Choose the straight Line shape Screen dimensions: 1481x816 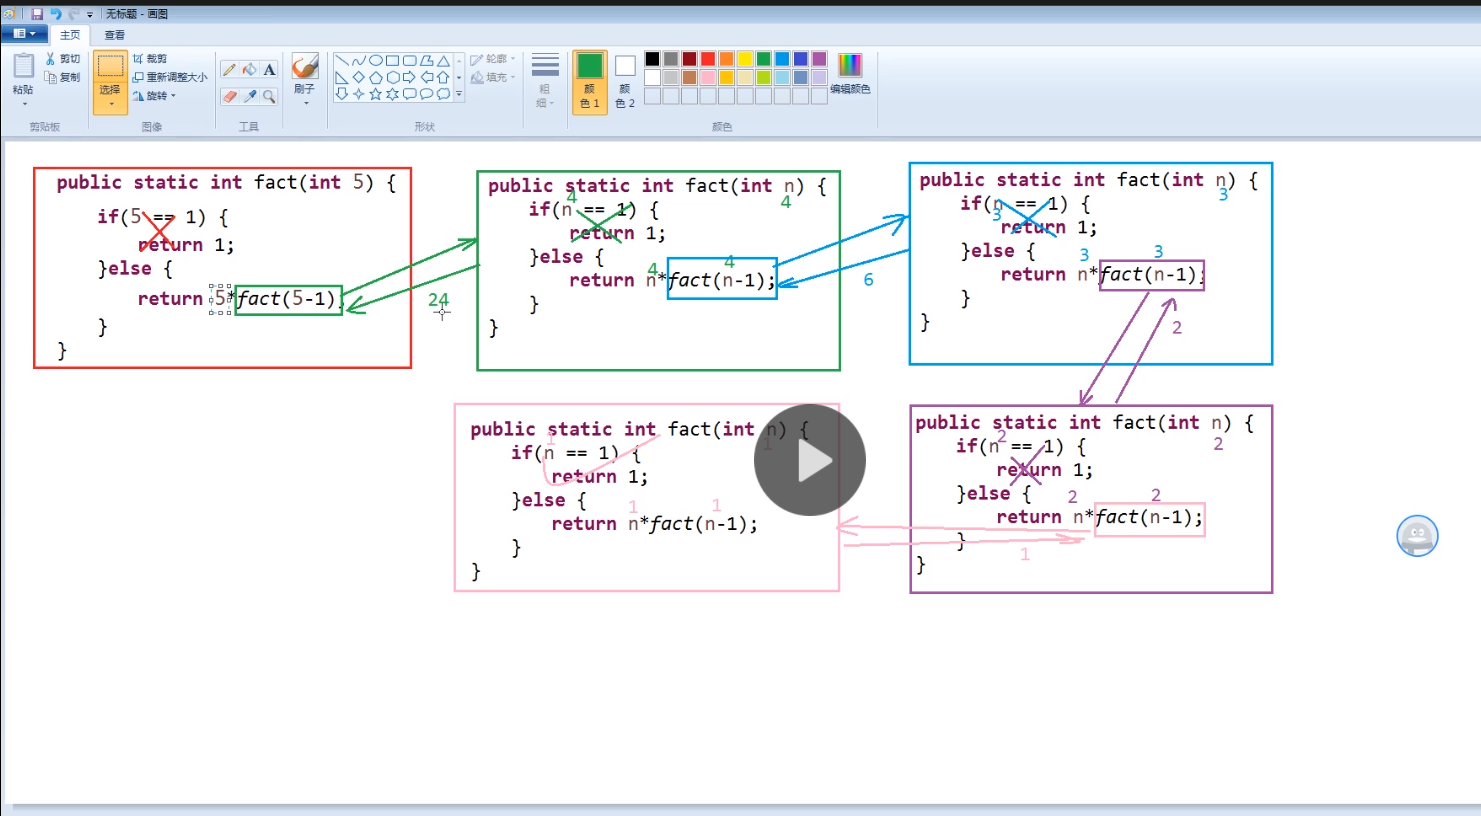[342, 60]
